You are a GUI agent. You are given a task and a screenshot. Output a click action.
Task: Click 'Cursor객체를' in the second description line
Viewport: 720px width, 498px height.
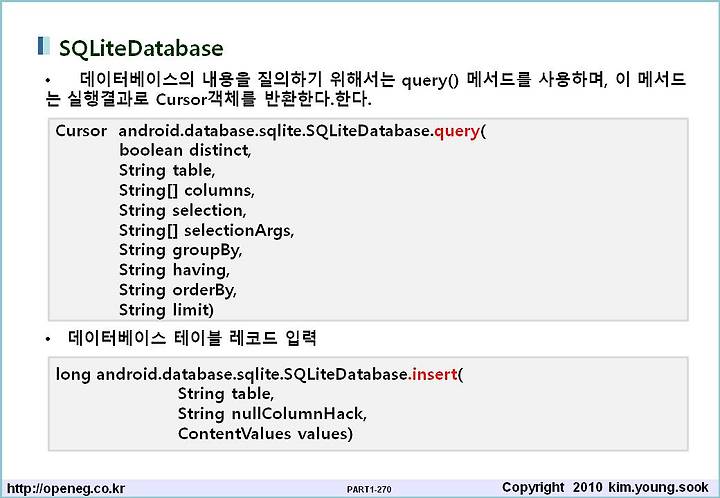pos(205,100)
